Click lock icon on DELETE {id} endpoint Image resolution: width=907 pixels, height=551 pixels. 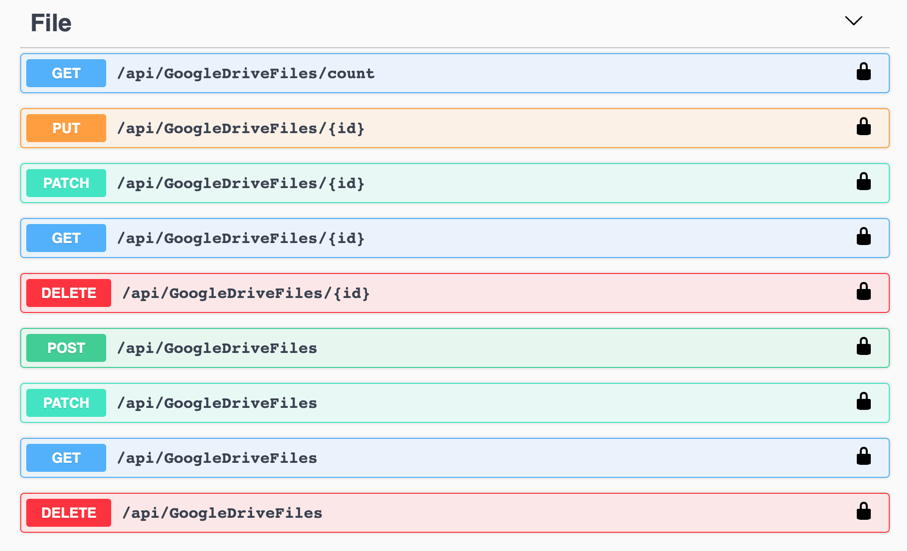point(864,291)
